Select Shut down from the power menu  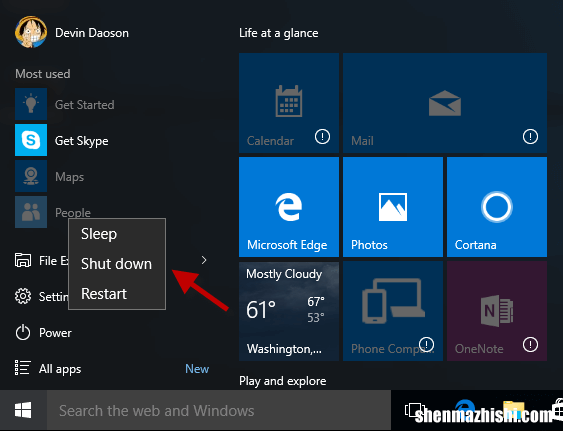click(x=117, y=264)
